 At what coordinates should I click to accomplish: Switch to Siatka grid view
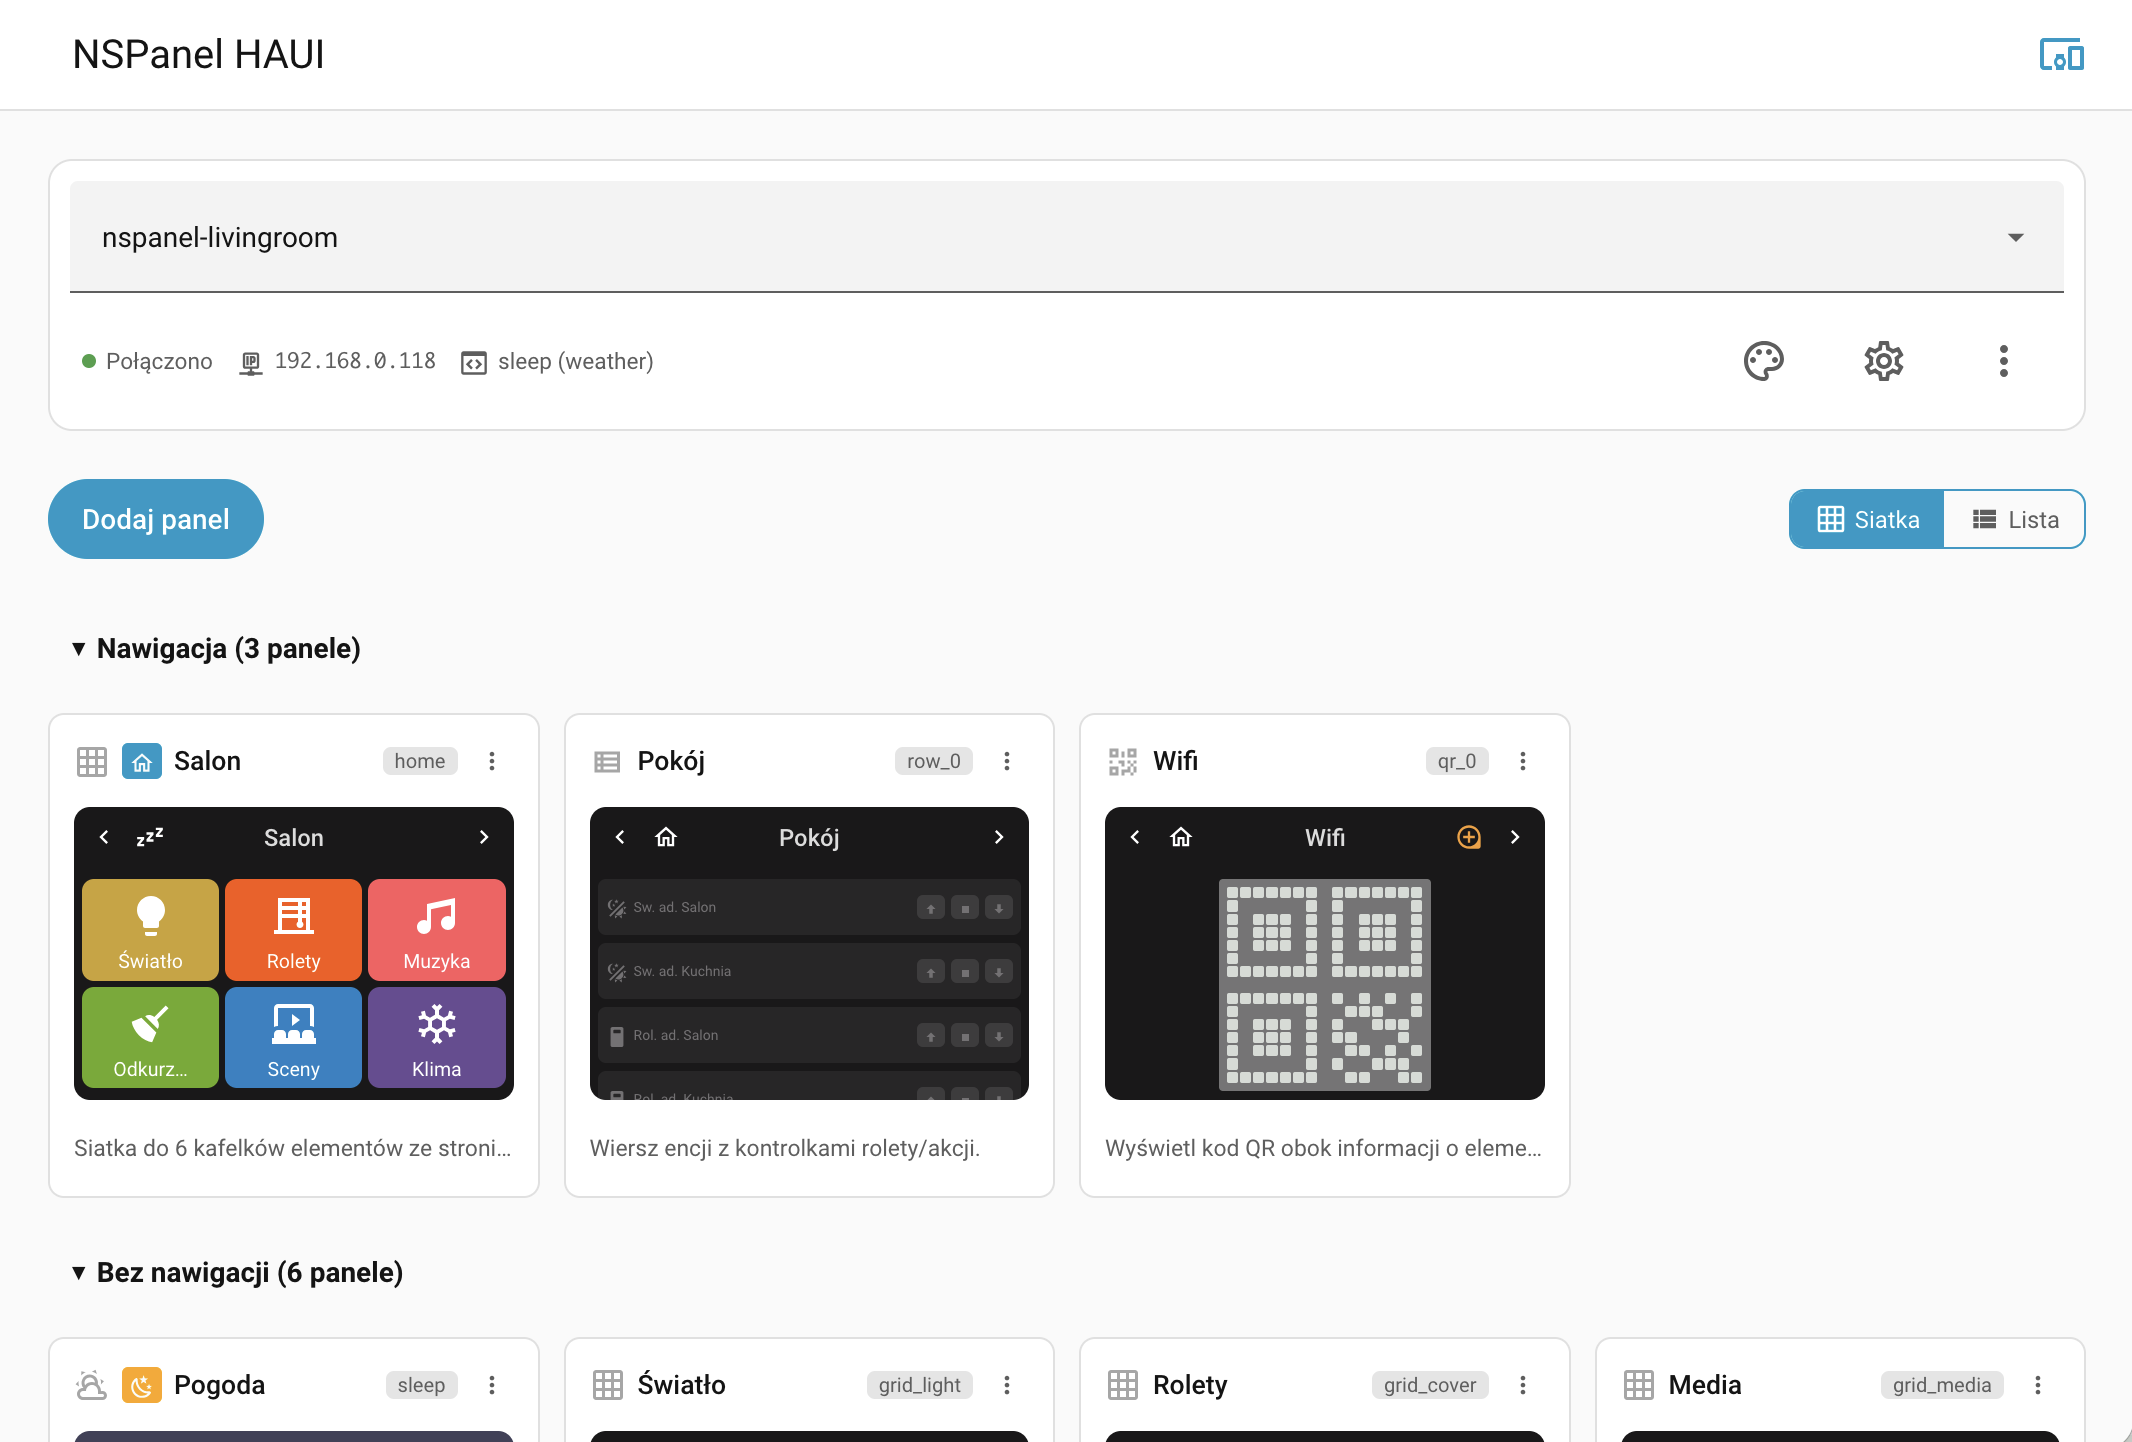[x=1867, y=519]
